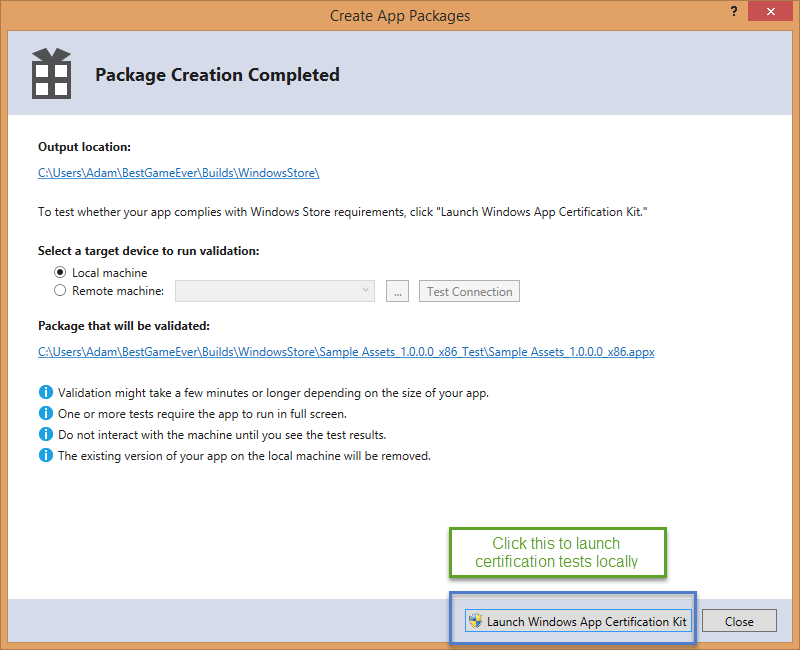Click 'Package that will be validated:' label
The height and width of the screenshot is (650, 800).
(124, 326)
